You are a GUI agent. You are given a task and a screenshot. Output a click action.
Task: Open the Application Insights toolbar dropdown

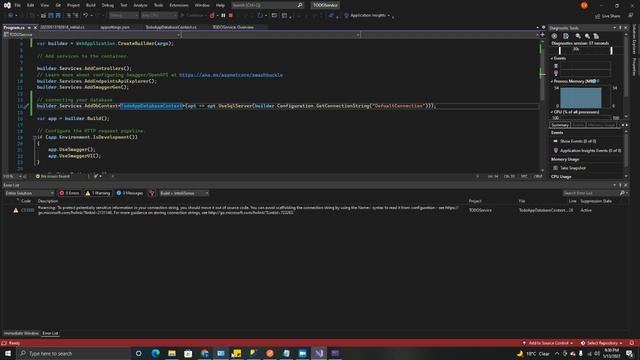click(367, 16)
